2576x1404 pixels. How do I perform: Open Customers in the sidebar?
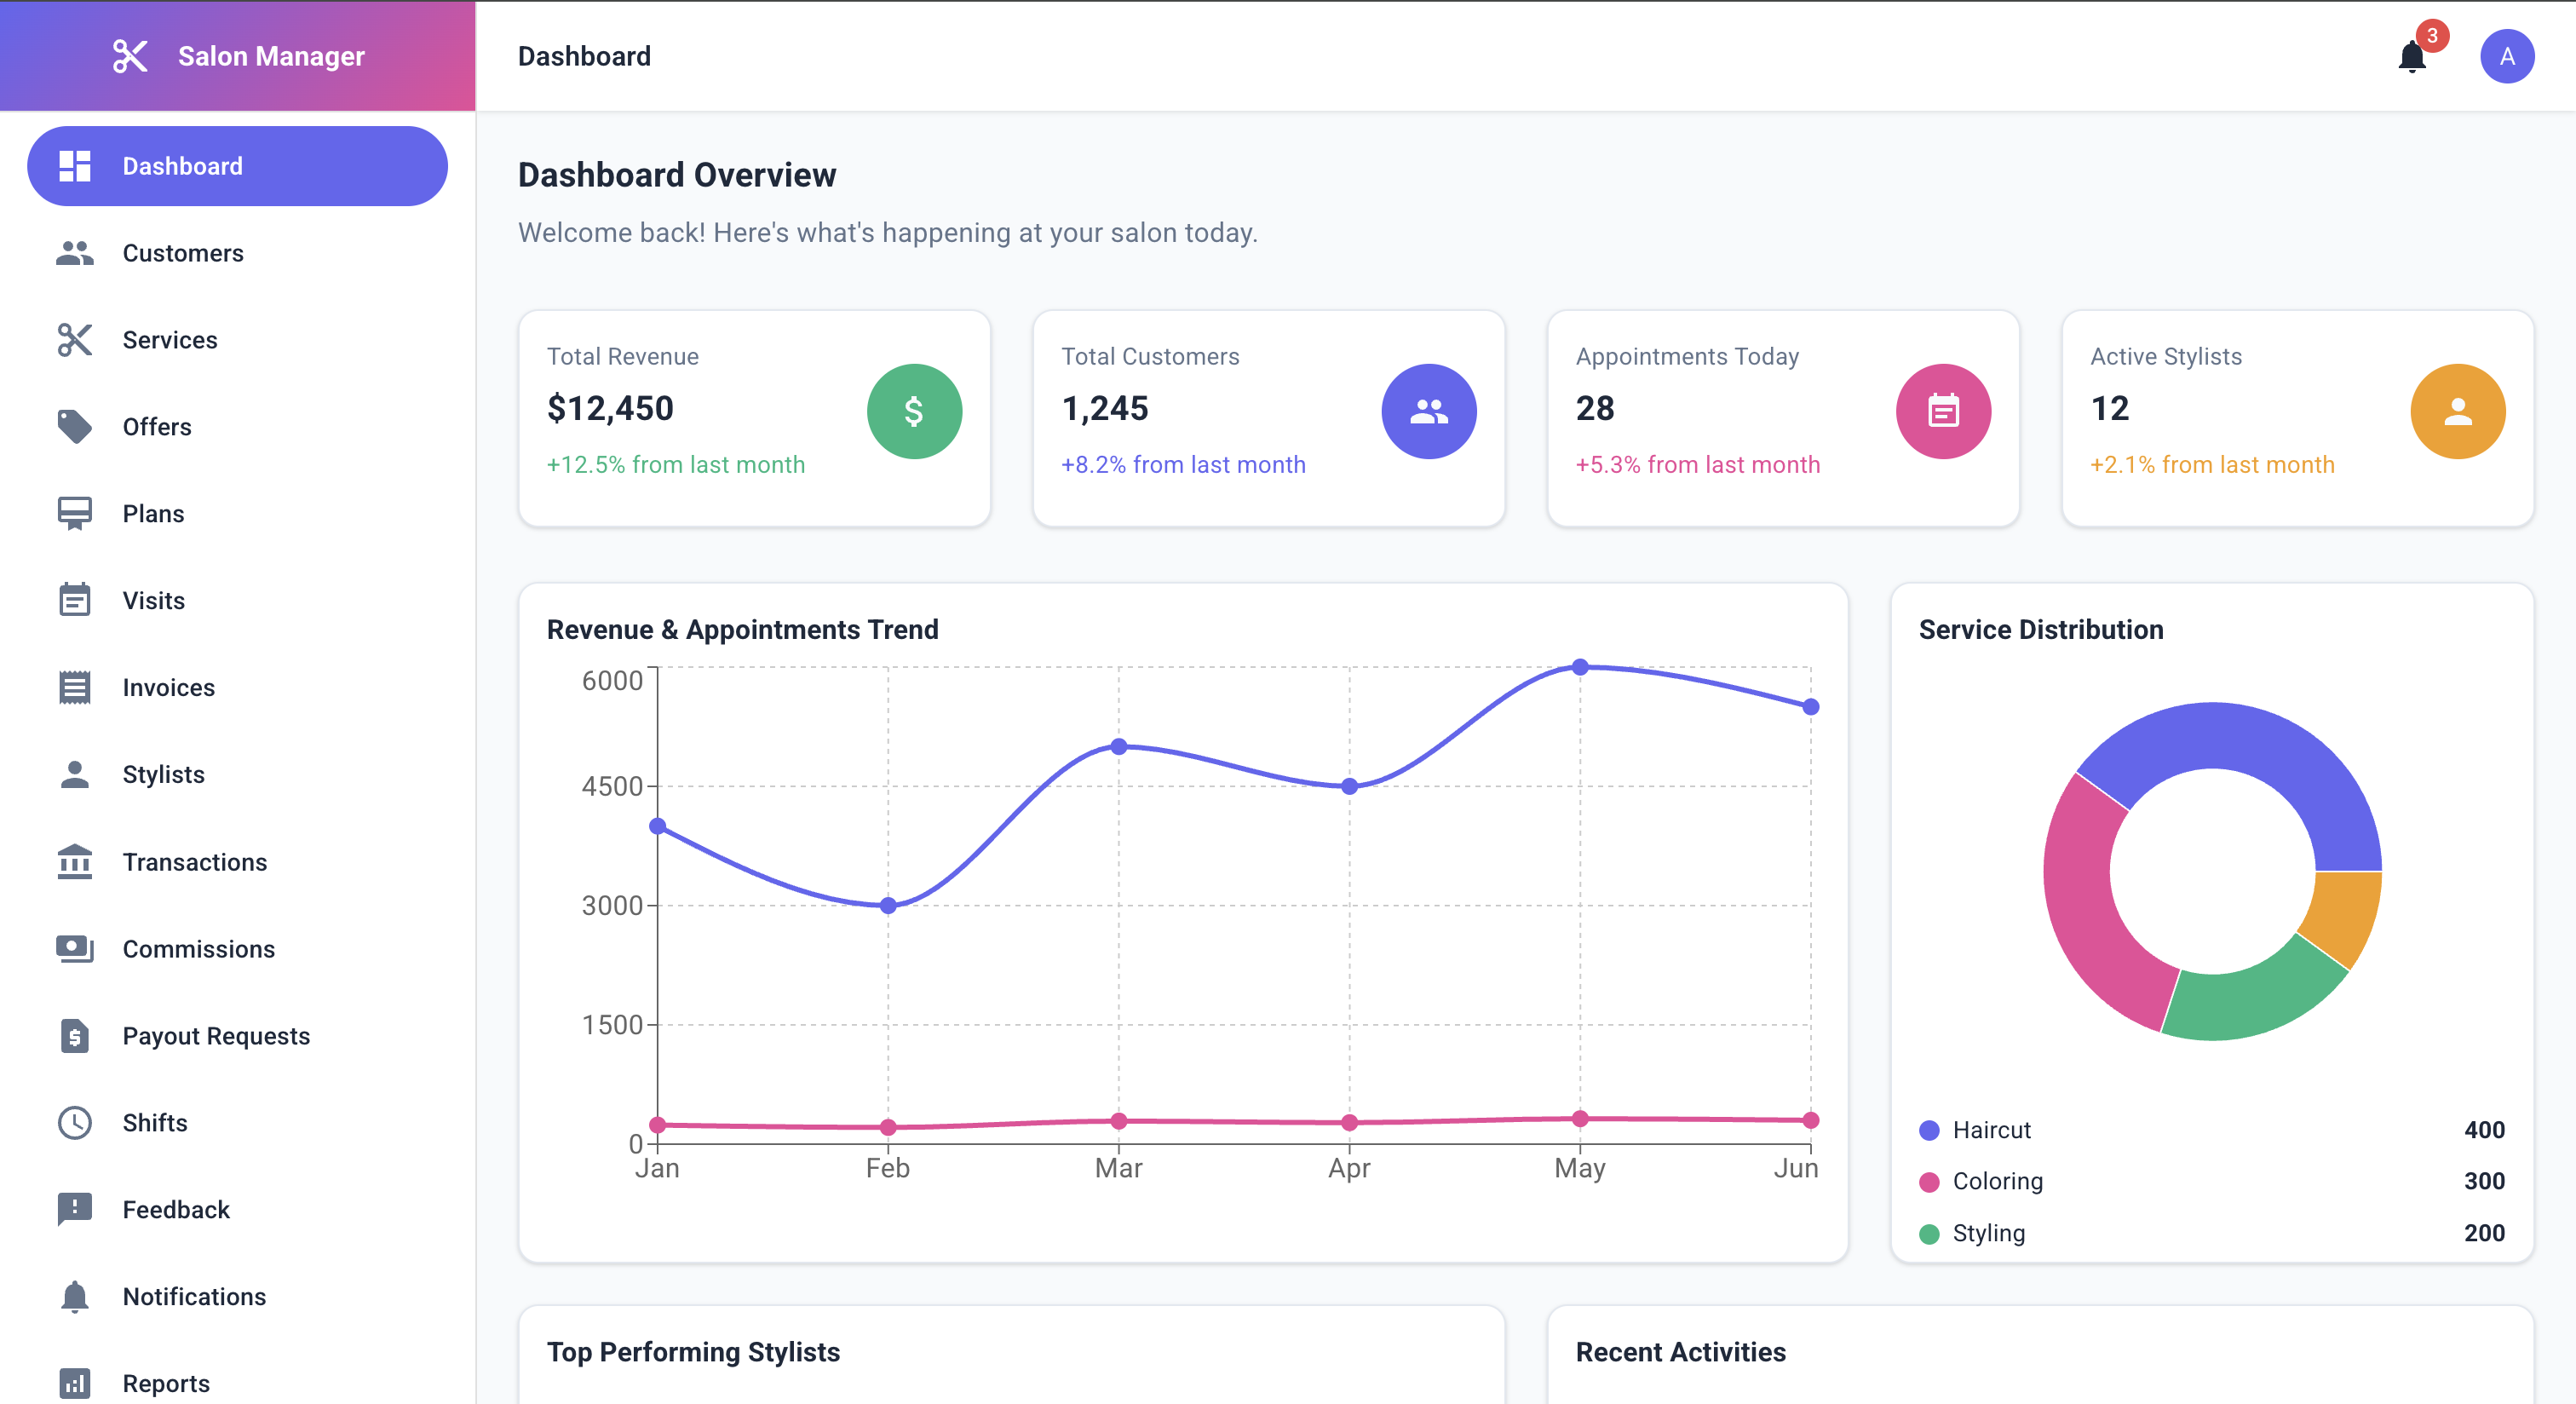point(183,253)
